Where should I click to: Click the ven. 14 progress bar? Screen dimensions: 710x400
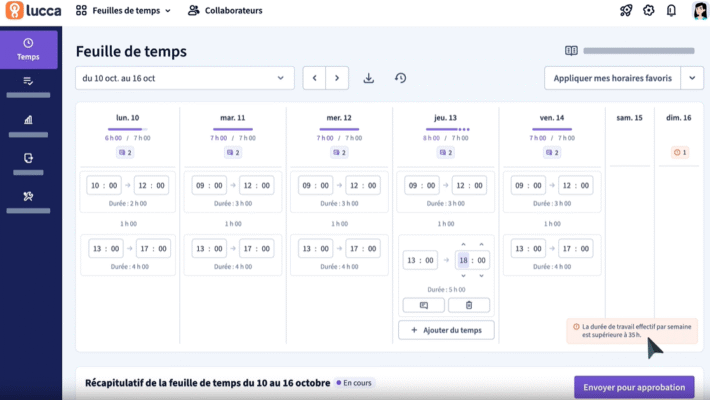pos(552,130)
